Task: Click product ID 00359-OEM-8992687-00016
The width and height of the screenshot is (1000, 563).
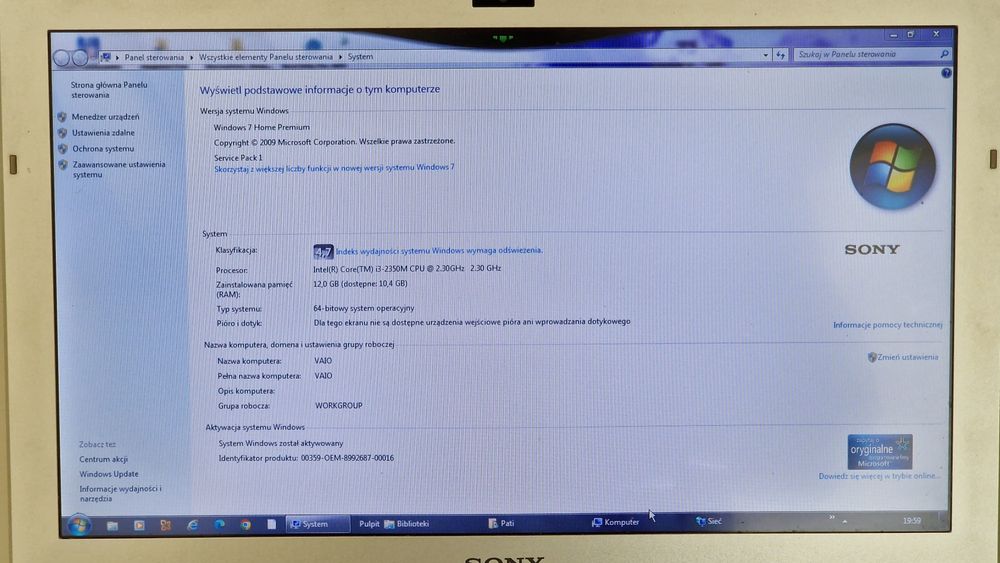Action: (347, 458)
